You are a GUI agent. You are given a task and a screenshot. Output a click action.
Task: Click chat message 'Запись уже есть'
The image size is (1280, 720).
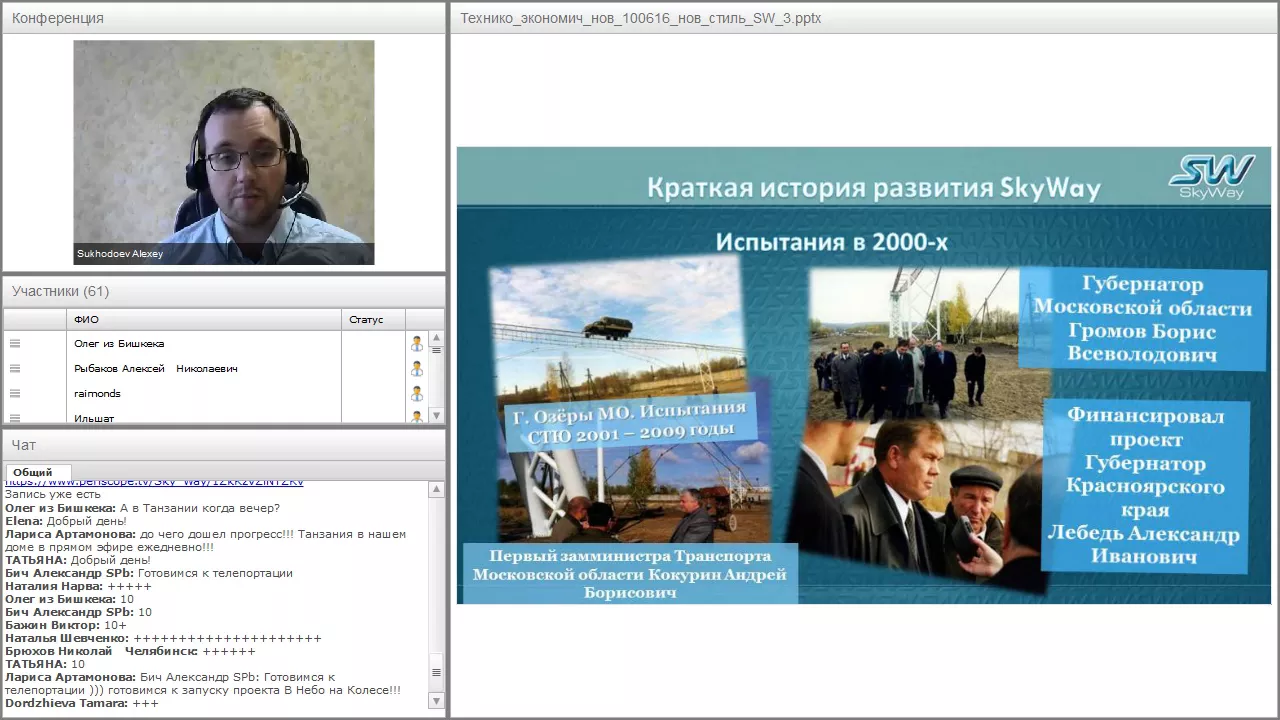pyautogui.click(x=53, y=495)
